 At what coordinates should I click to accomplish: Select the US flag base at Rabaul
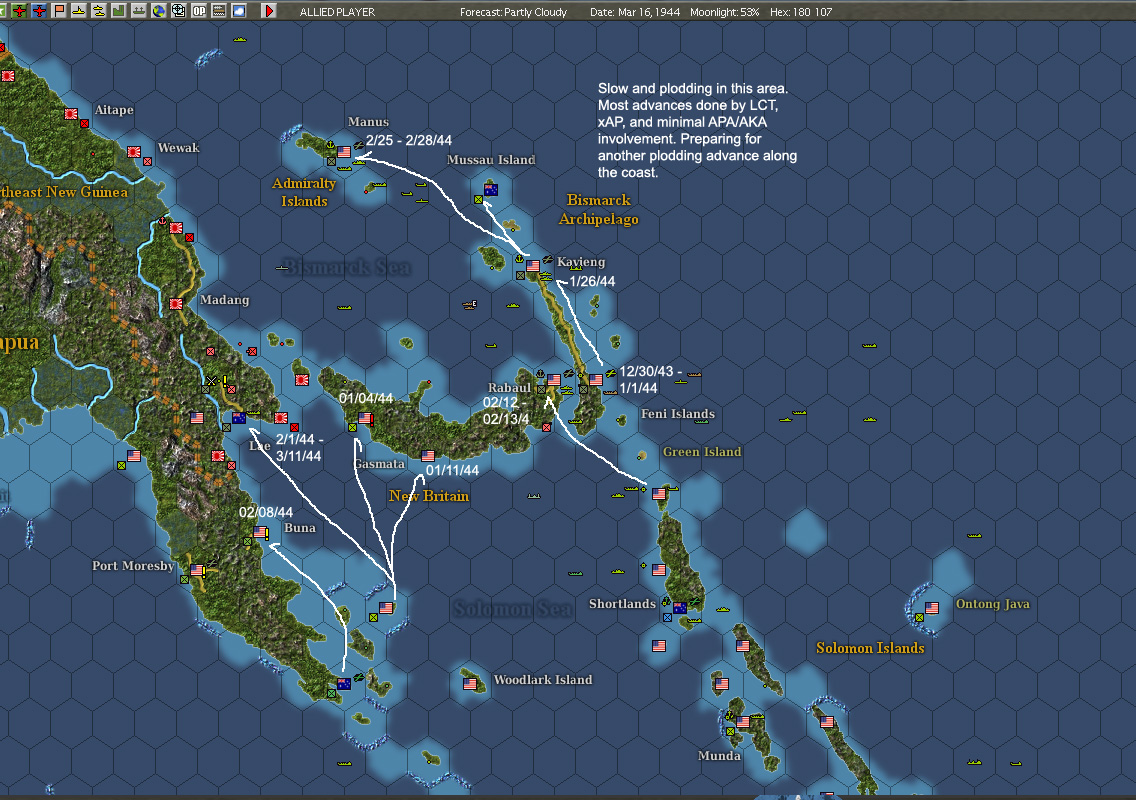554,380
